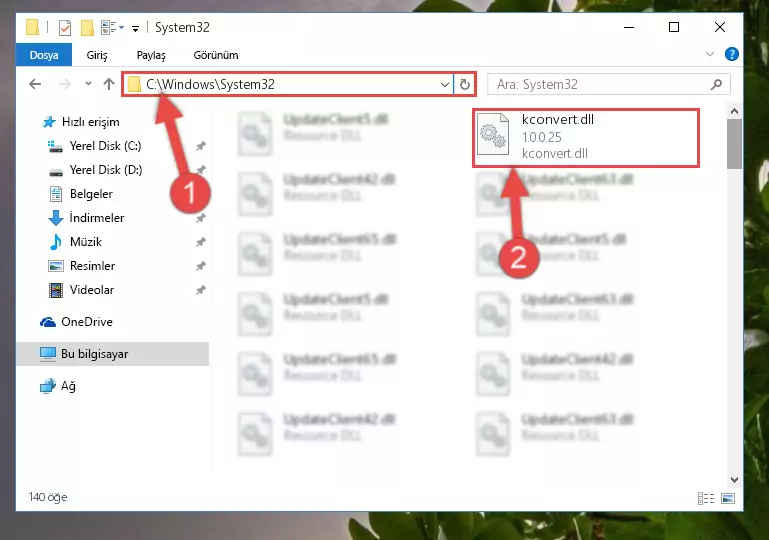Switch to details view icon in status bar

(706, 498)
